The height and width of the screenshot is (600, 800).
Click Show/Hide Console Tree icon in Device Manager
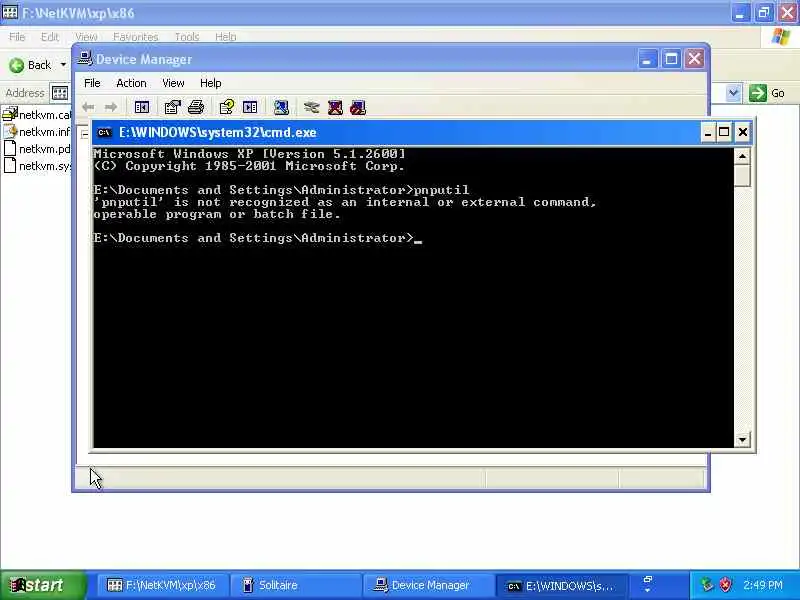coord(142,107)
